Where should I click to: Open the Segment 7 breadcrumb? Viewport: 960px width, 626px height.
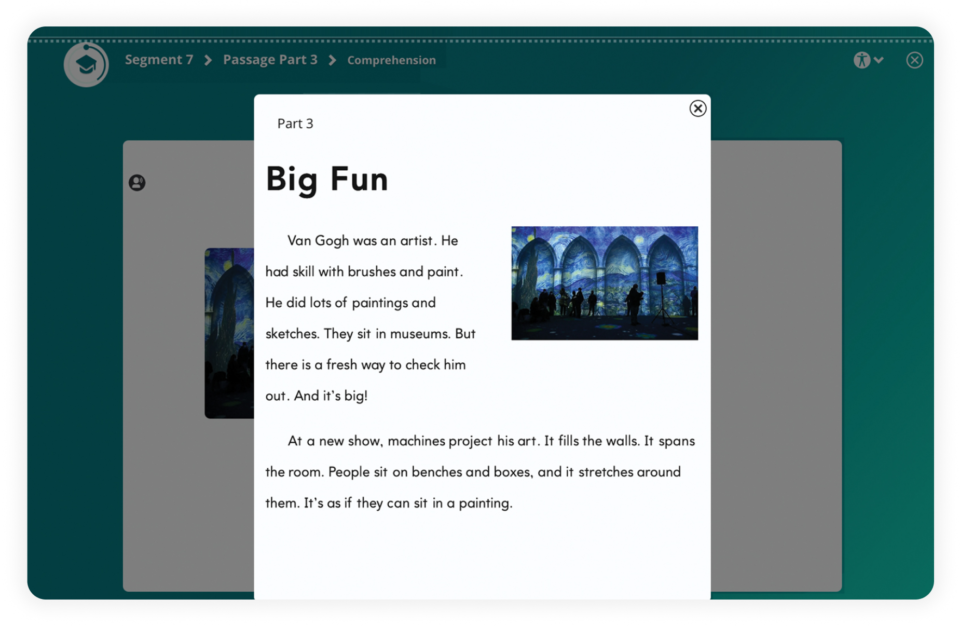coord(159,60)
